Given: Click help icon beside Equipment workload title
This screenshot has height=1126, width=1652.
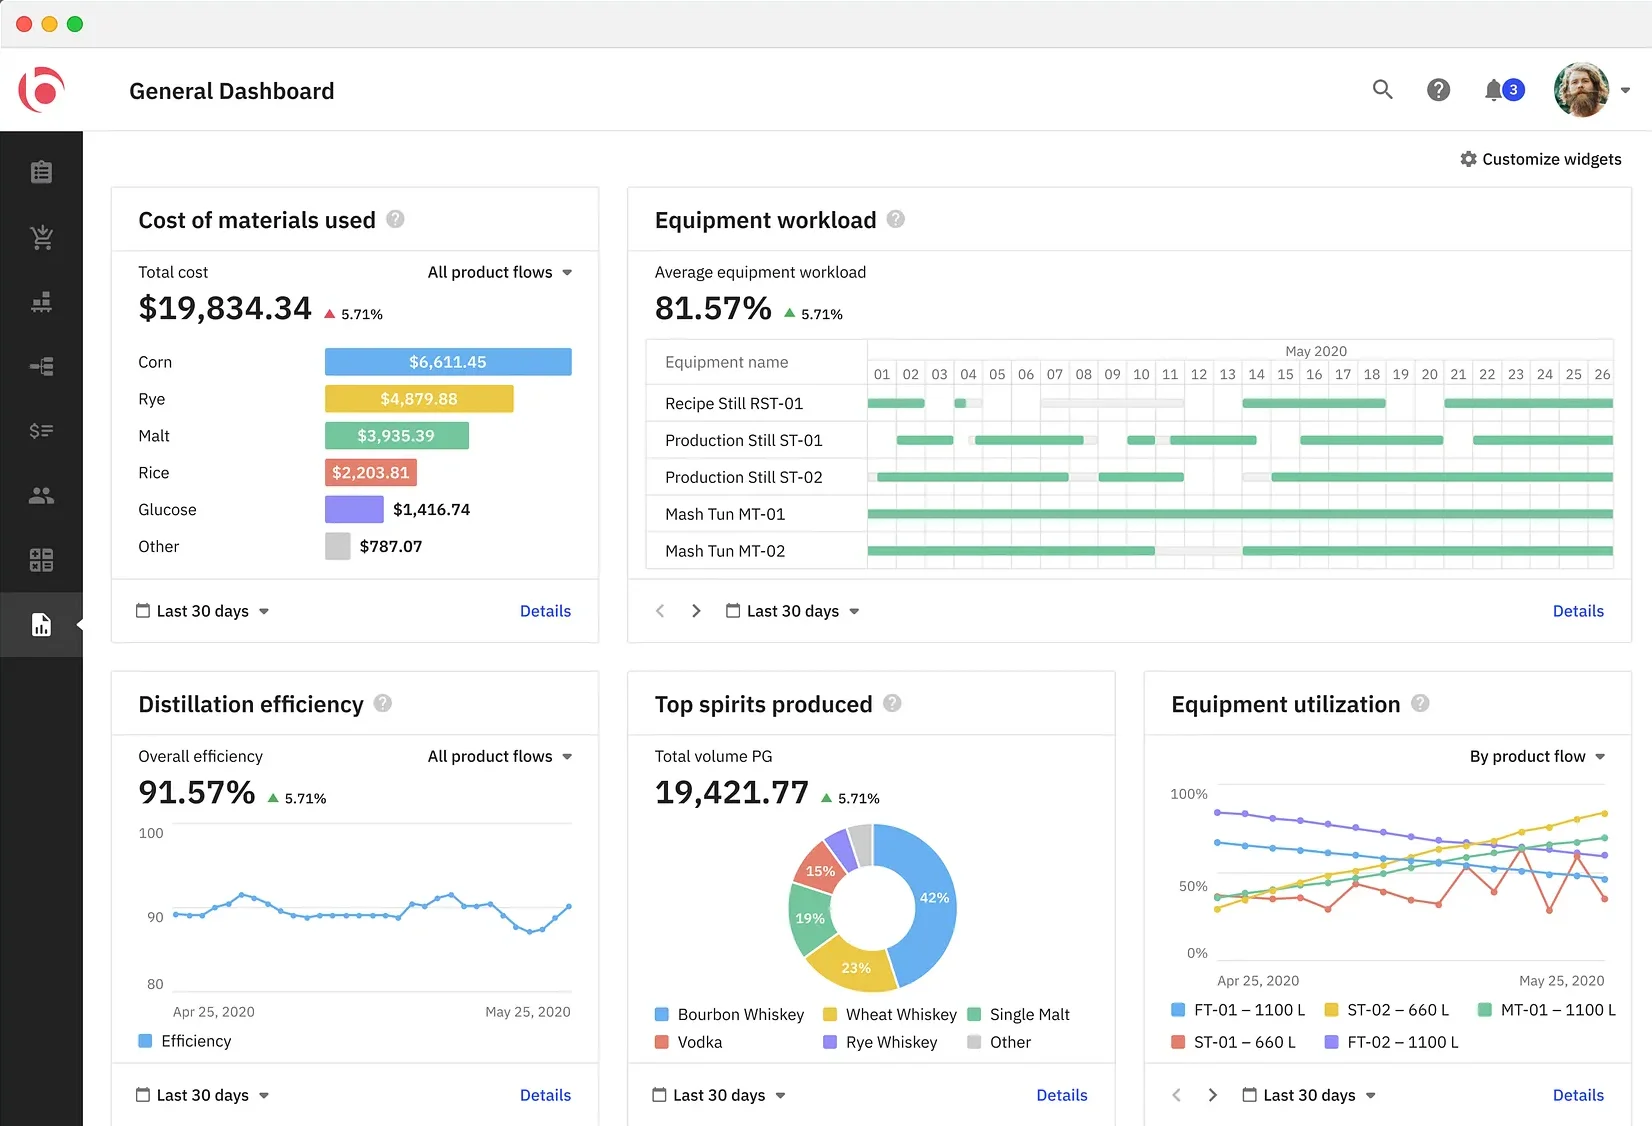Looking at the screenshot, I should [896, 219].
